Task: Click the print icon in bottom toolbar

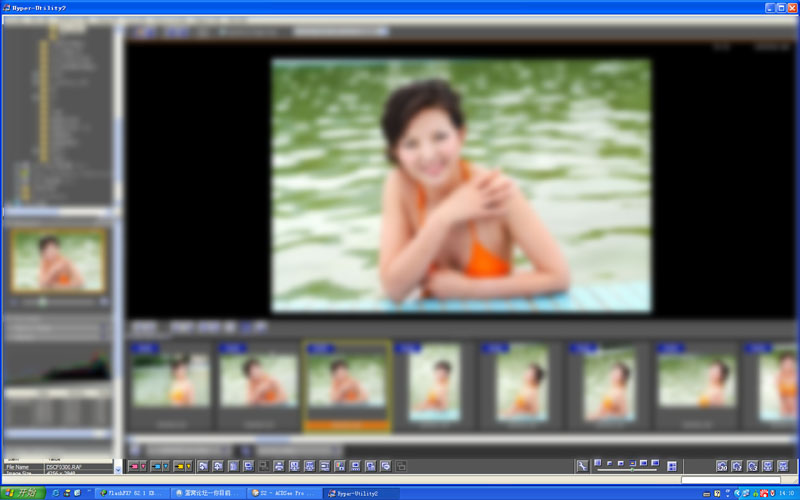Action: [x=279, y=466]
